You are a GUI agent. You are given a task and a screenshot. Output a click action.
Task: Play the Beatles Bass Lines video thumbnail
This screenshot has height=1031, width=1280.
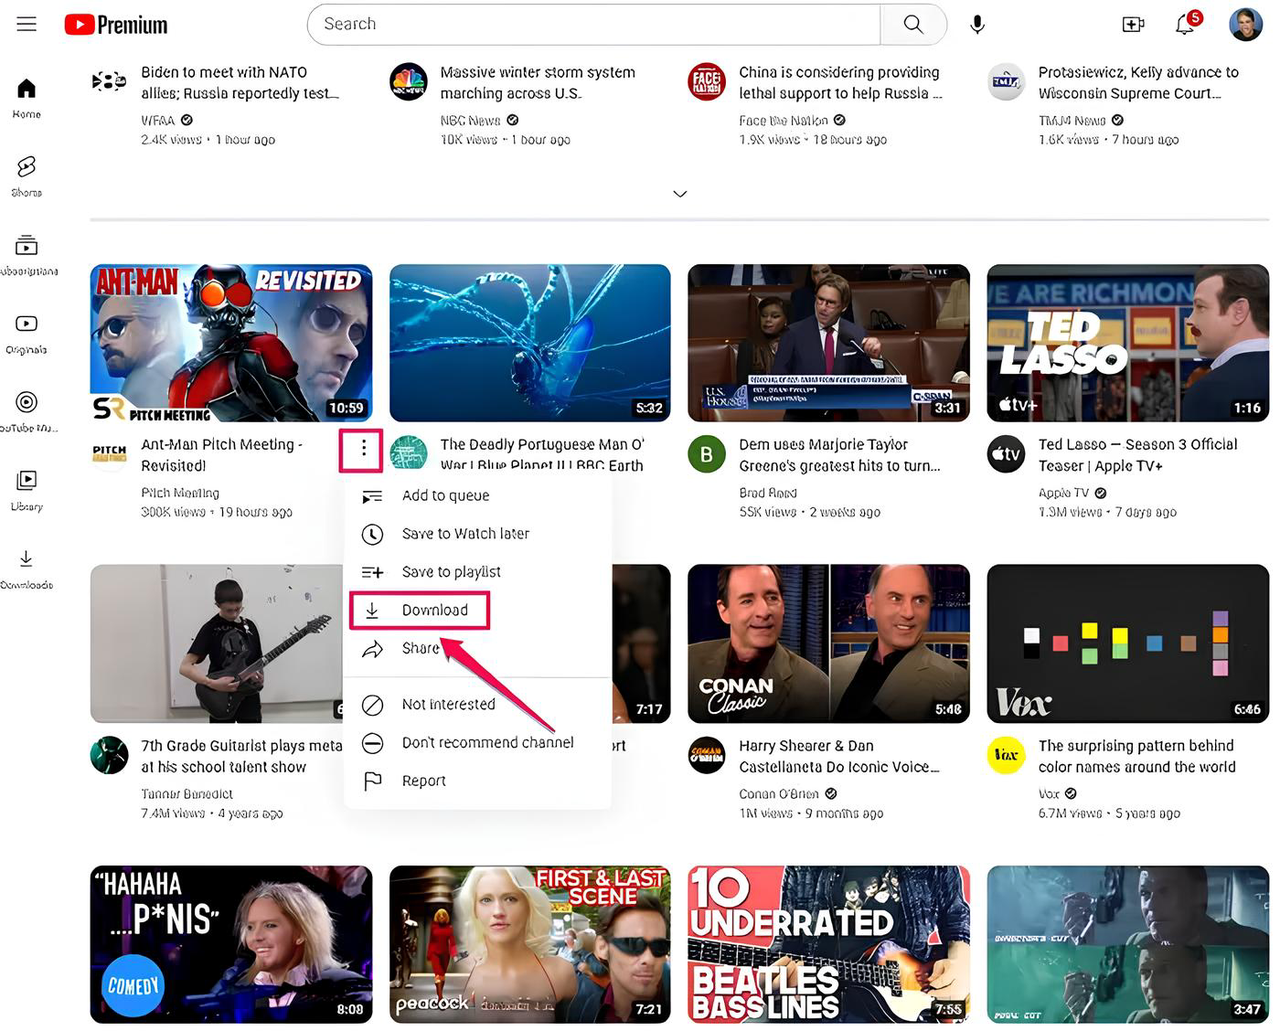pyautogui.click(x=828, y=943)
